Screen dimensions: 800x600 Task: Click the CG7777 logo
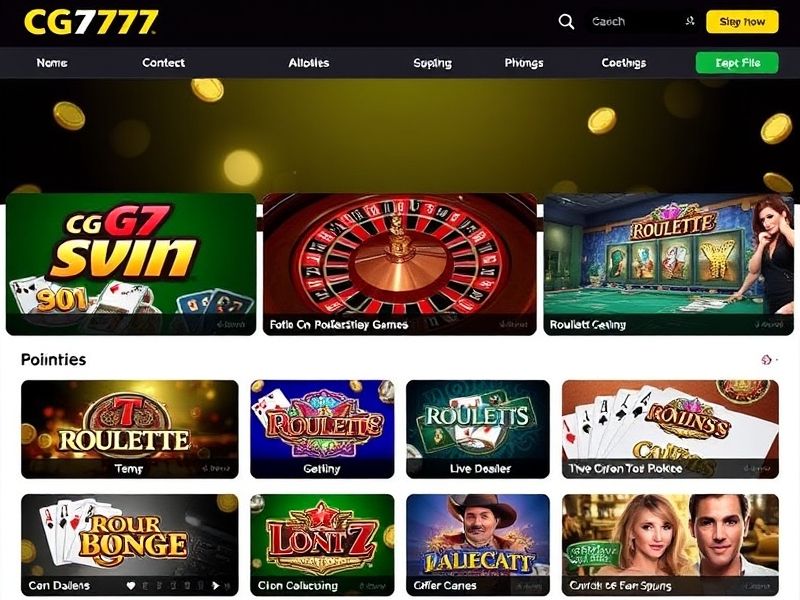[x=91, y=22]
